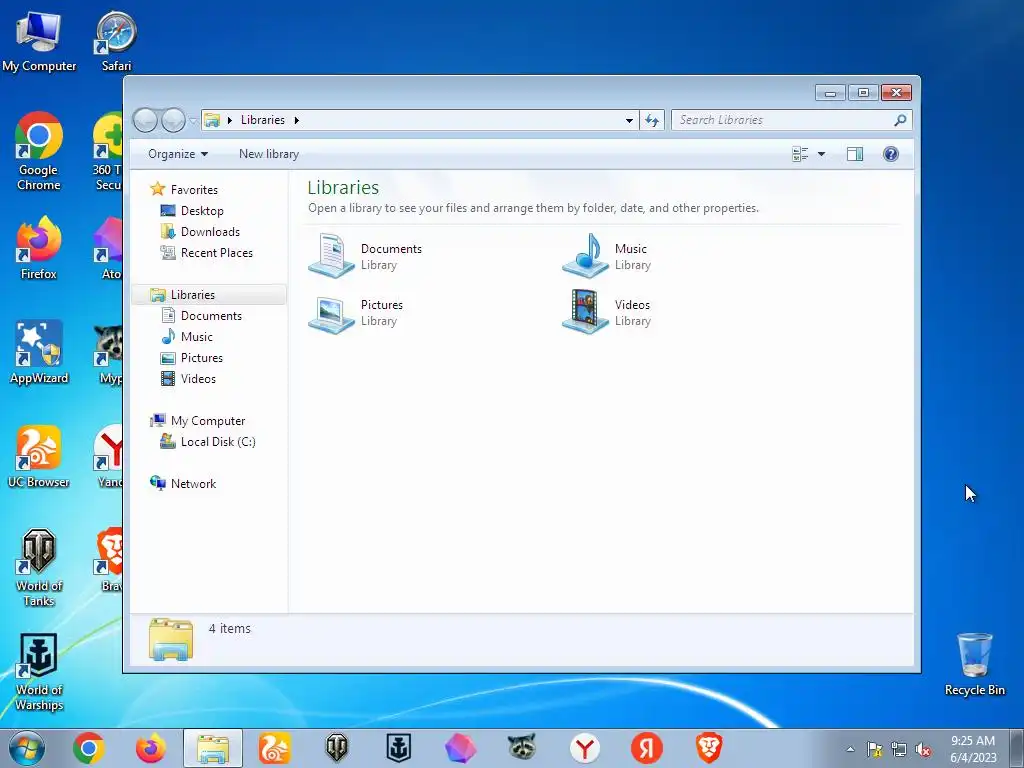Click the refresh button beside address bar

652,120
